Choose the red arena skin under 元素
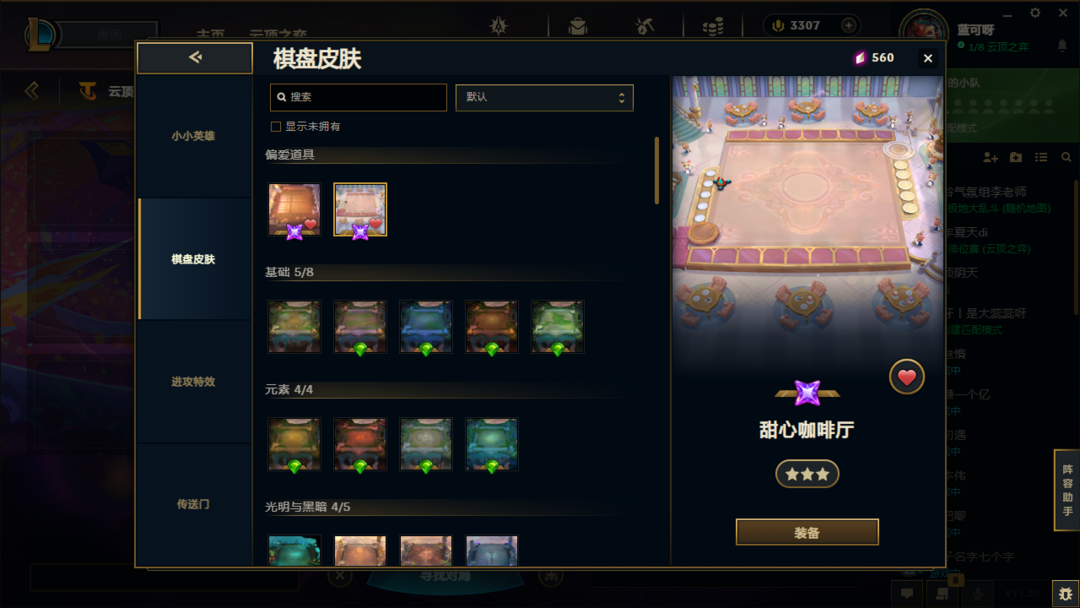 pos(360,444)
